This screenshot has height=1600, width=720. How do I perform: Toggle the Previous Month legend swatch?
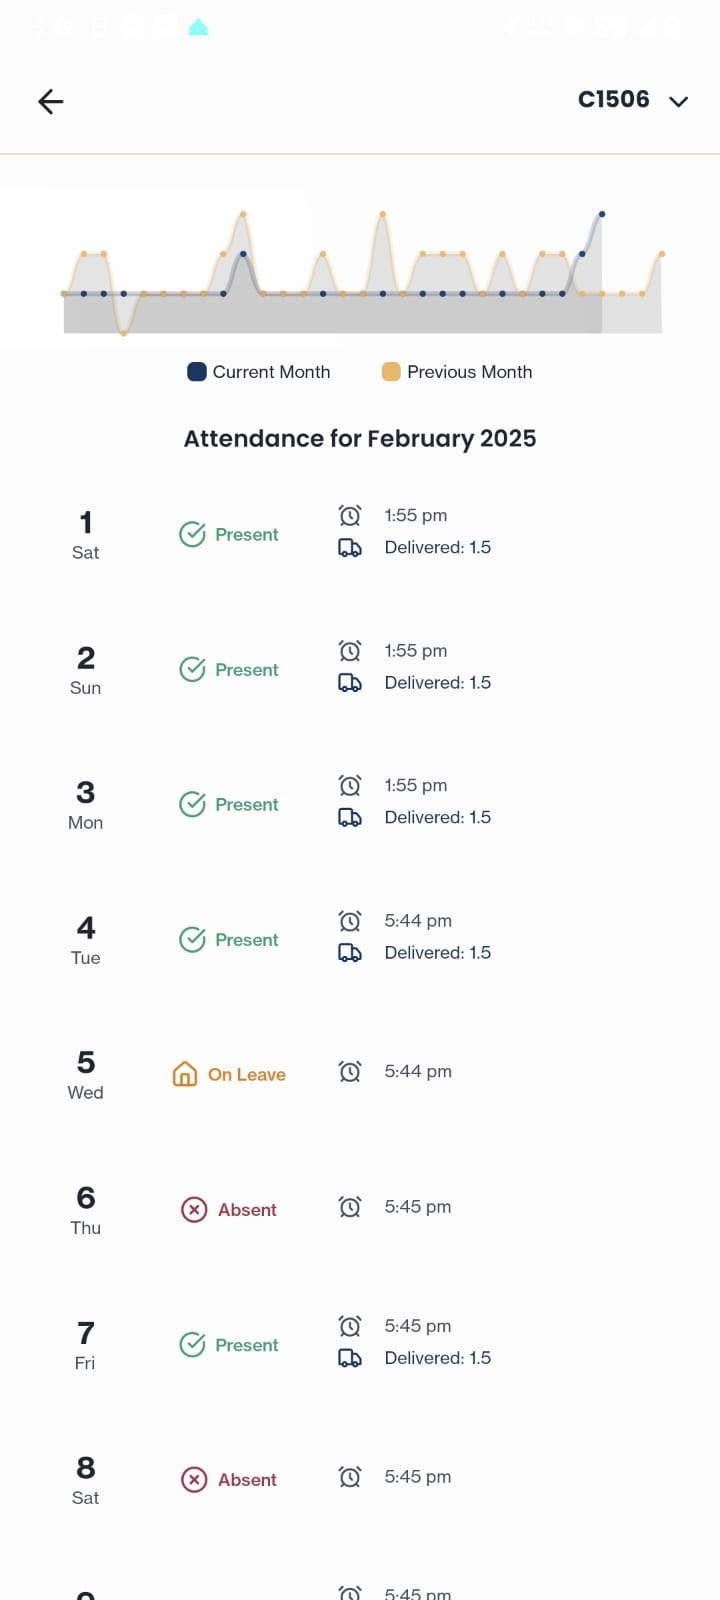(391, 372)
